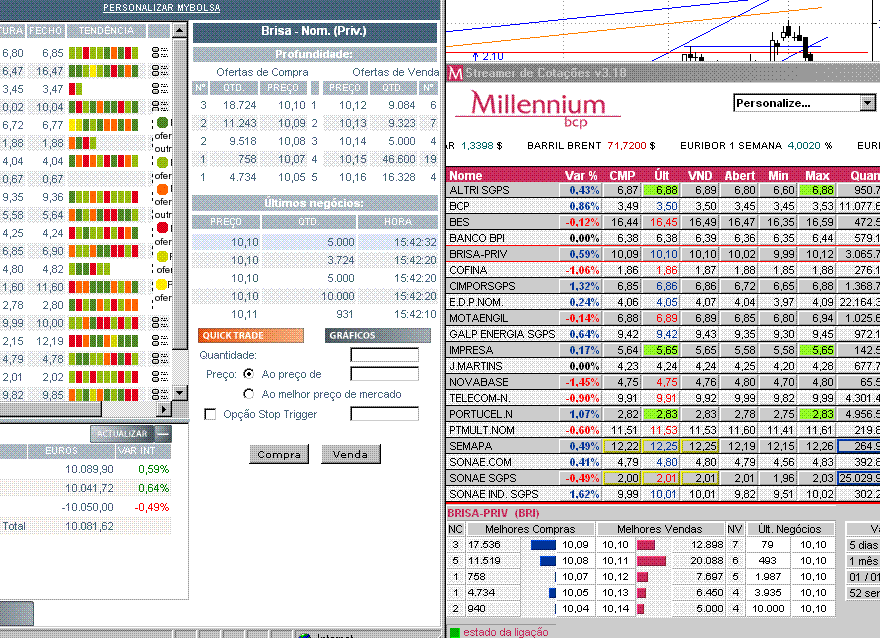Open the PERSONALIZAR MYBOLSA link
The width and height of the screenshot is (880, 638).
pyautogui.click(x=162, y=8)
